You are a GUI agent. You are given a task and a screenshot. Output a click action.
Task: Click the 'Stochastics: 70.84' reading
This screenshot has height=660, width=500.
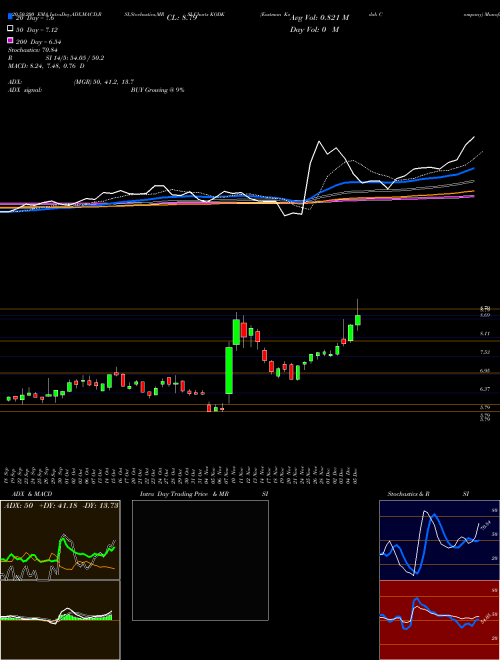tap(32, 50)
